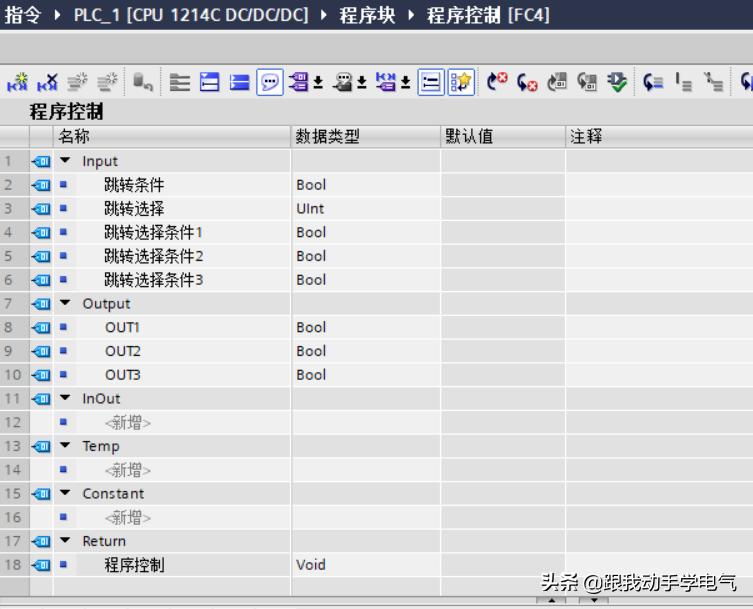The width and height of the screenshot is (753, 609).
Task: Click the blue curved arrow with lines icon
Action: (653, 82)
